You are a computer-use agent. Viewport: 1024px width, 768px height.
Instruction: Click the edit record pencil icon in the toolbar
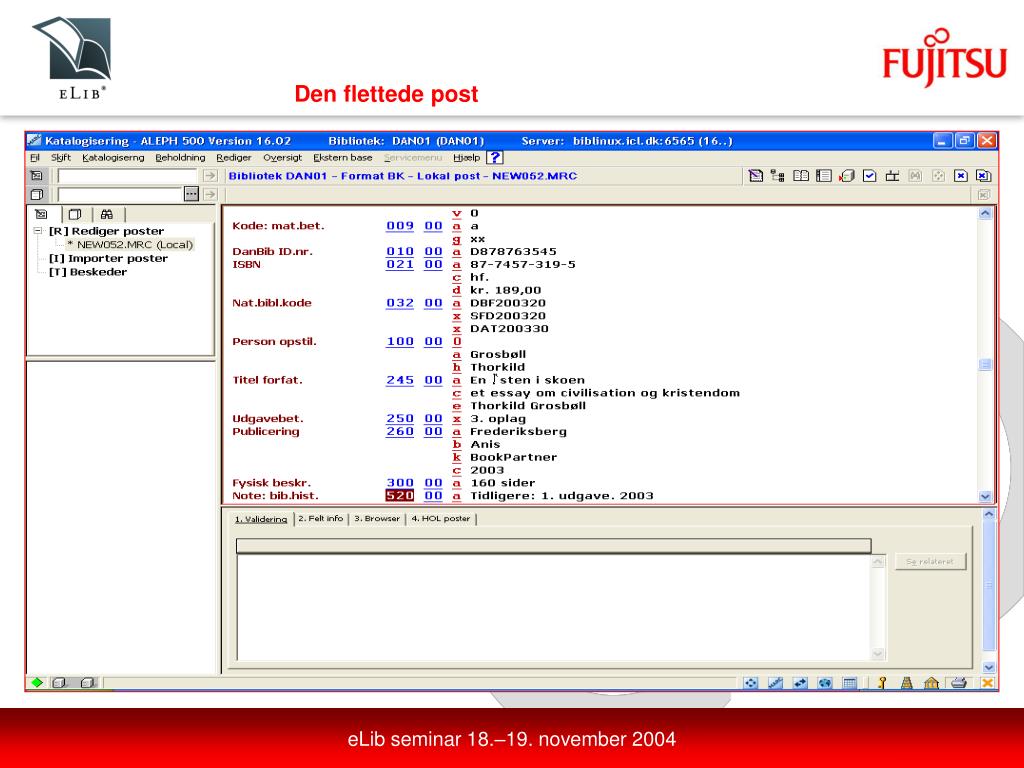click(756, 176)
